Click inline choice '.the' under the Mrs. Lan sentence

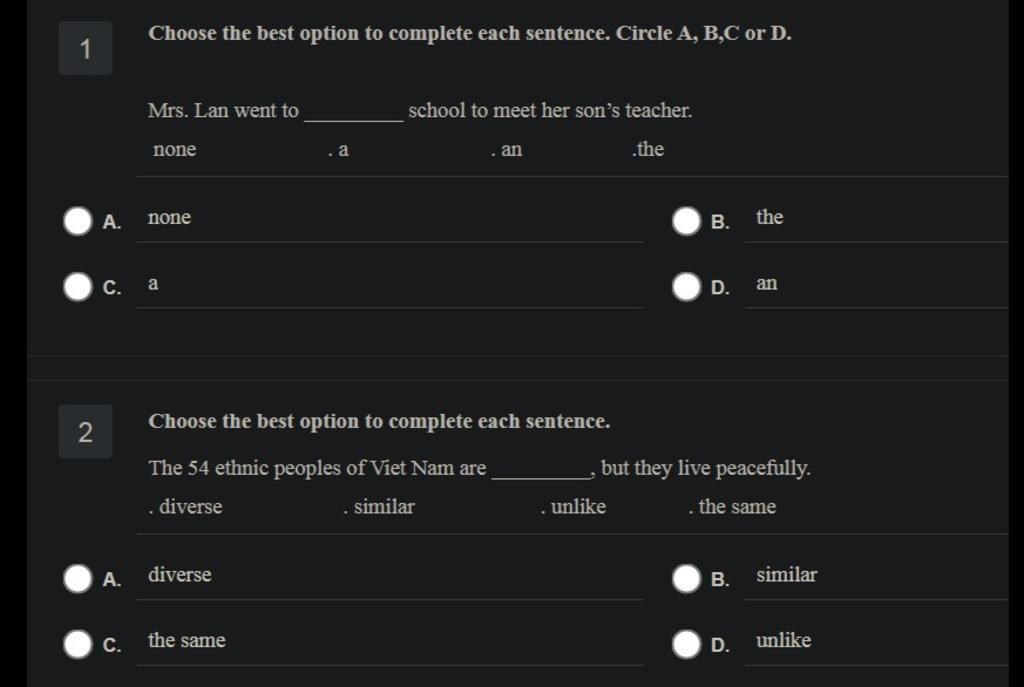pos(648,149)
